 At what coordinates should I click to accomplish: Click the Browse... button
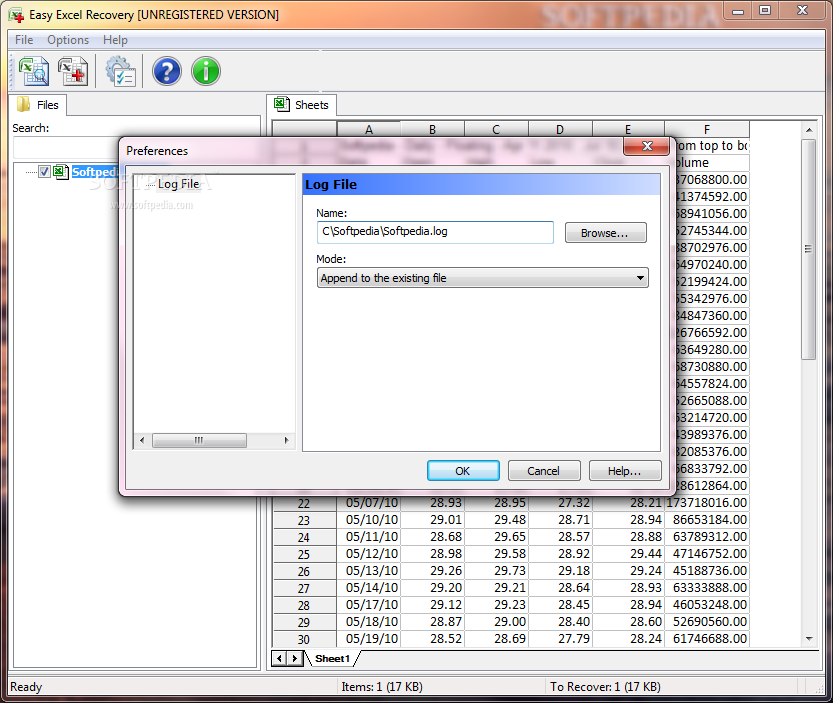click(x=606, y=233)
